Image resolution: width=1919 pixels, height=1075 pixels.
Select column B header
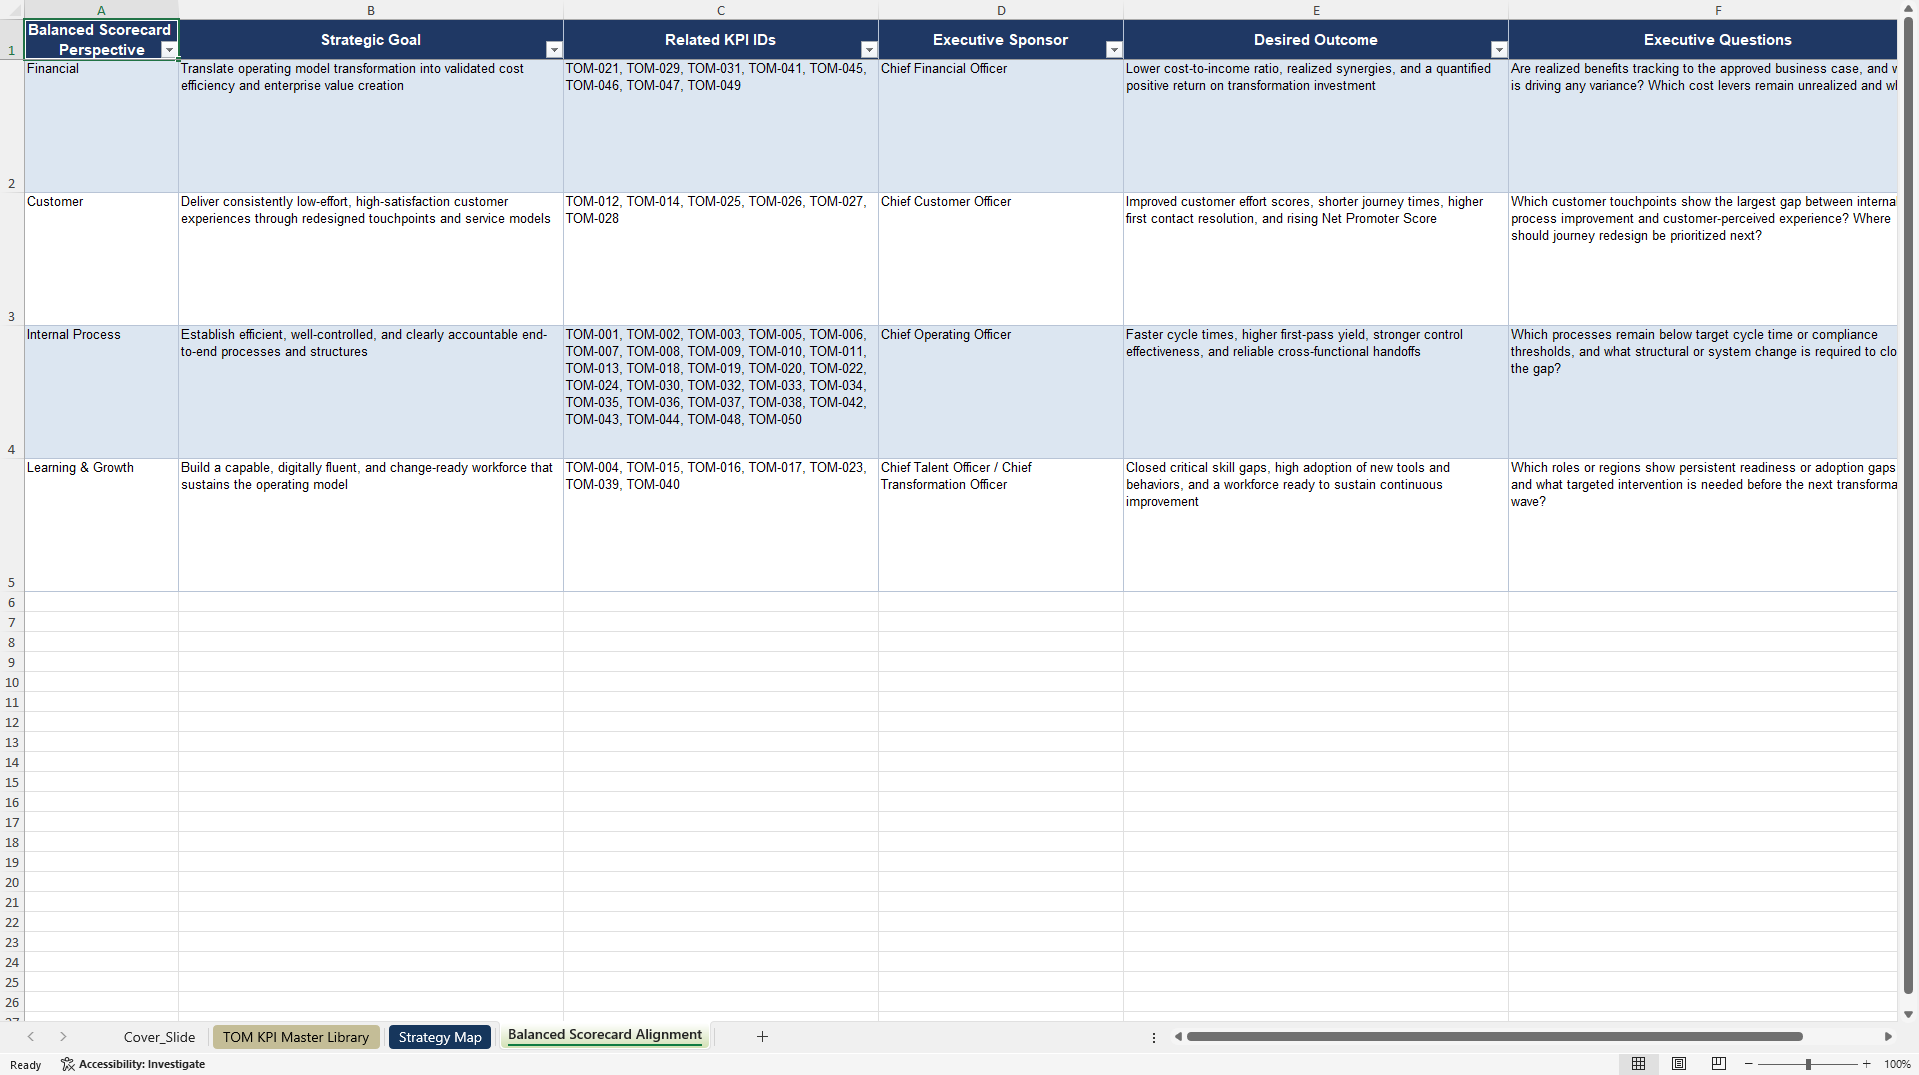click(371, 10)
